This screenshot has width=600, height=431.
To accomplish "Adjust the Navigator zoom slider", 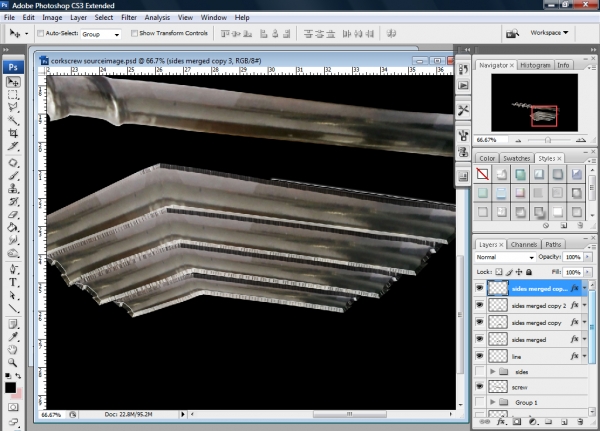I will pos(548,140).
